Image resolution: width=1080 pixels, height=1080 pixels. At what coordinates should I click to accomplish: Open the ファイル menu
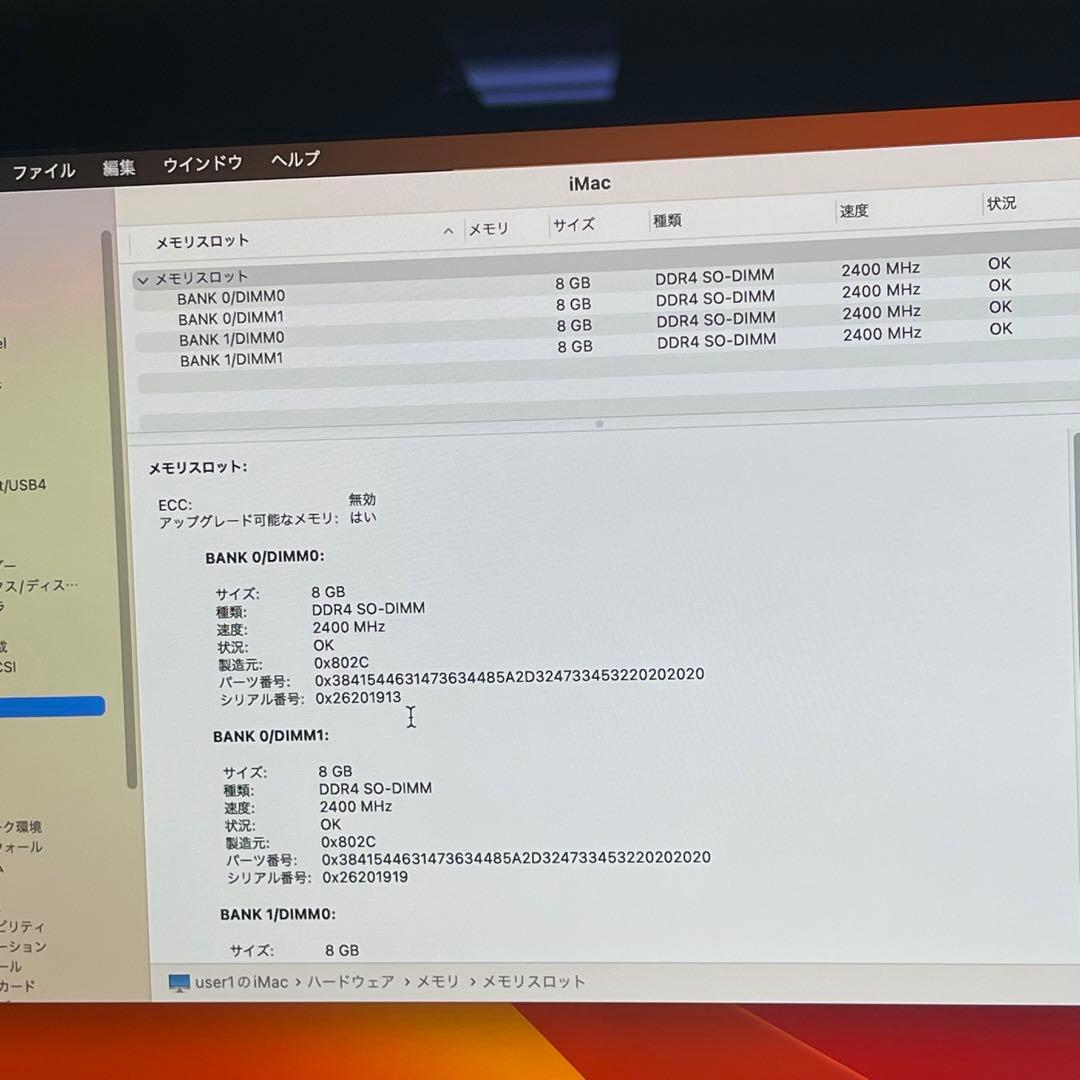tap(44, 171)
